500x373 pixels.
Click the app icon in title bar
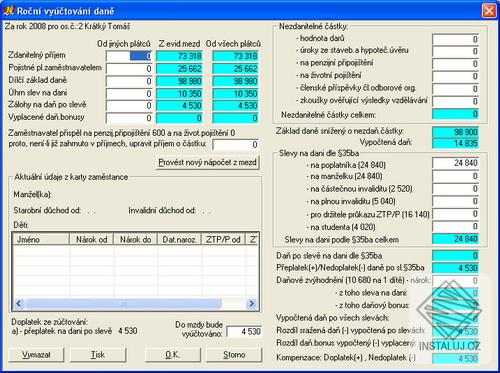[8, 11]
